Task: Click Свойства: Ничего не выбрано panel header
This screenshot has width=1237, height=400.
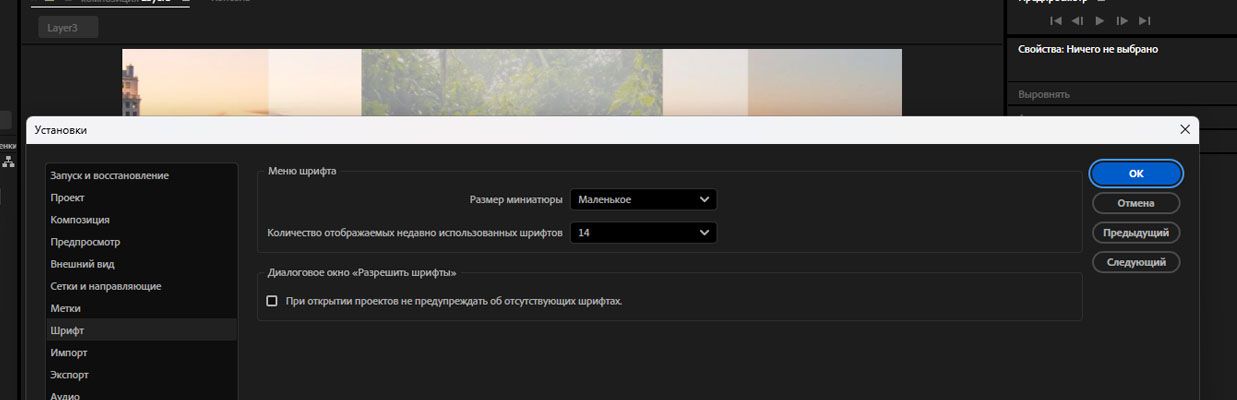Action: (1088, 48)
